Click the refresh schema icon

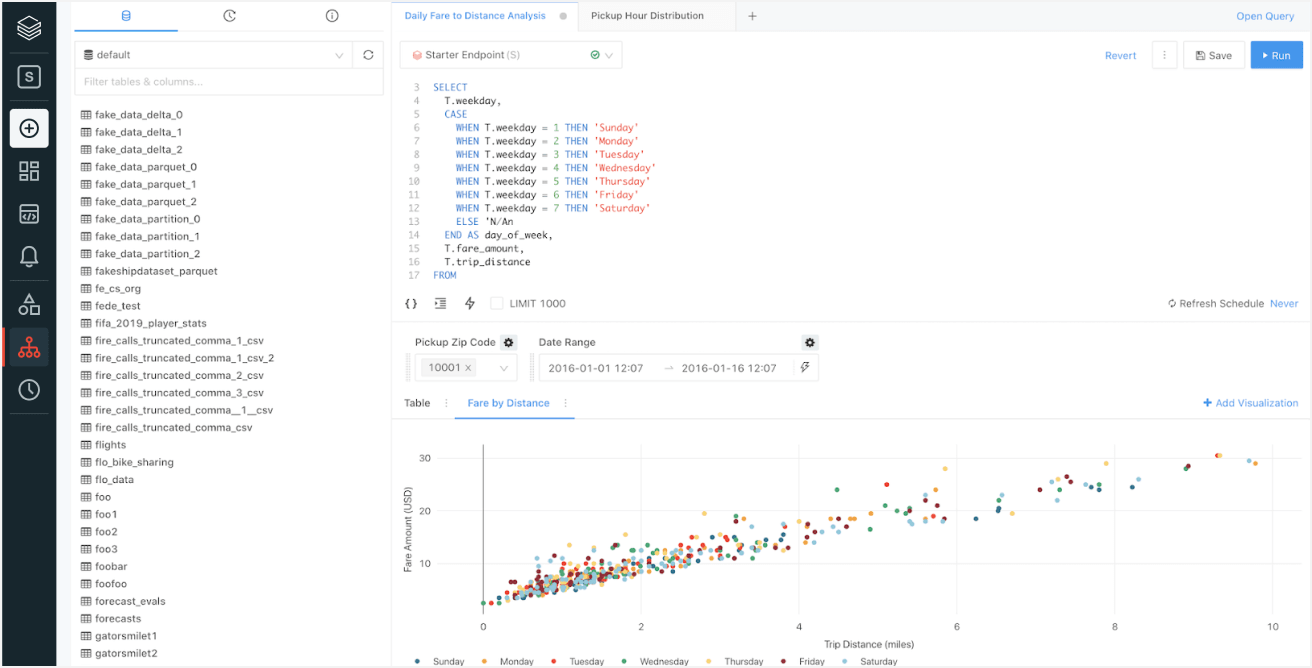pos(368,55)
